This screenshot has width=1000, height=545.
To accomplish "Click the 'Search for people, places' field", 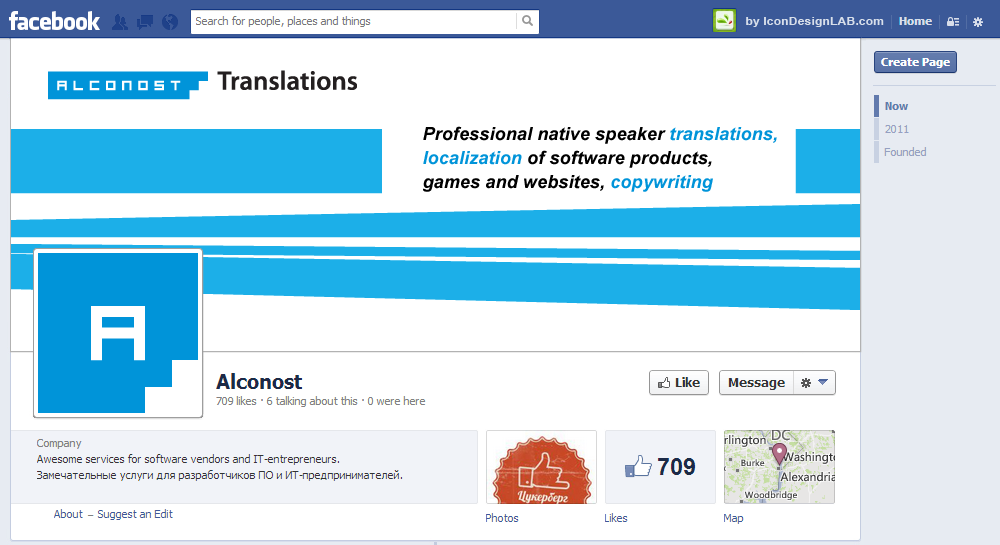I will pyautogui.click(x=354, y=21).
